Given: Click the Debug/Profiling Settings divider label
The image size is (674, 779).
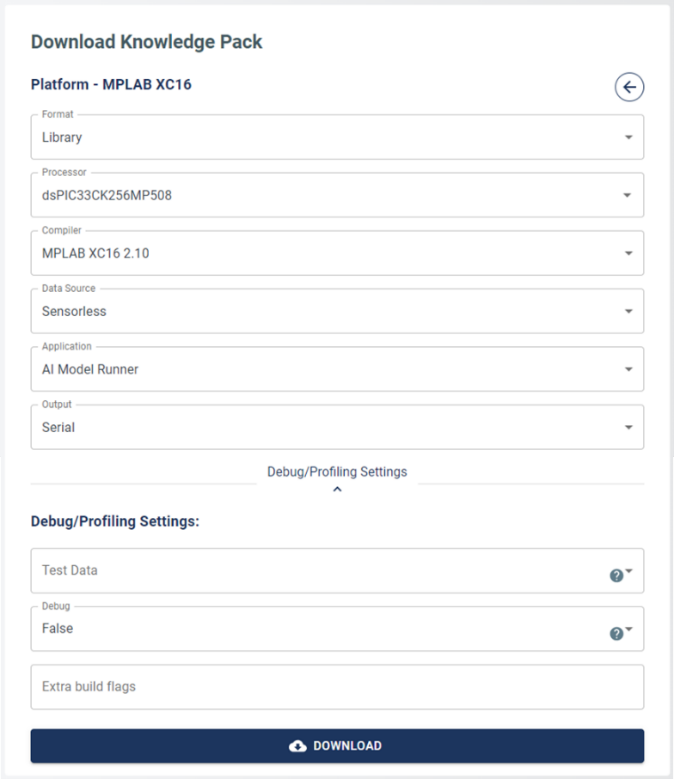Looking at the screenshot, I should point(337,472).
